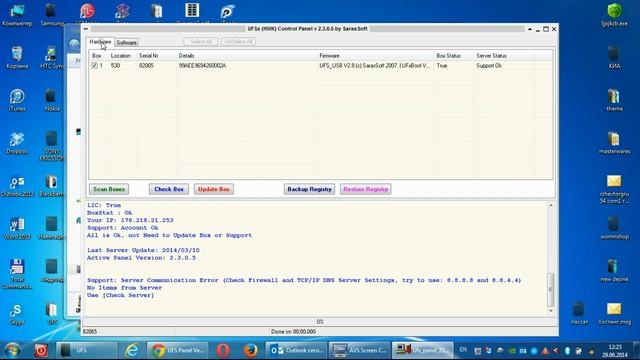Click the UnSelect All button
This screenshot has width=640, height=360.
coord(238,42)
